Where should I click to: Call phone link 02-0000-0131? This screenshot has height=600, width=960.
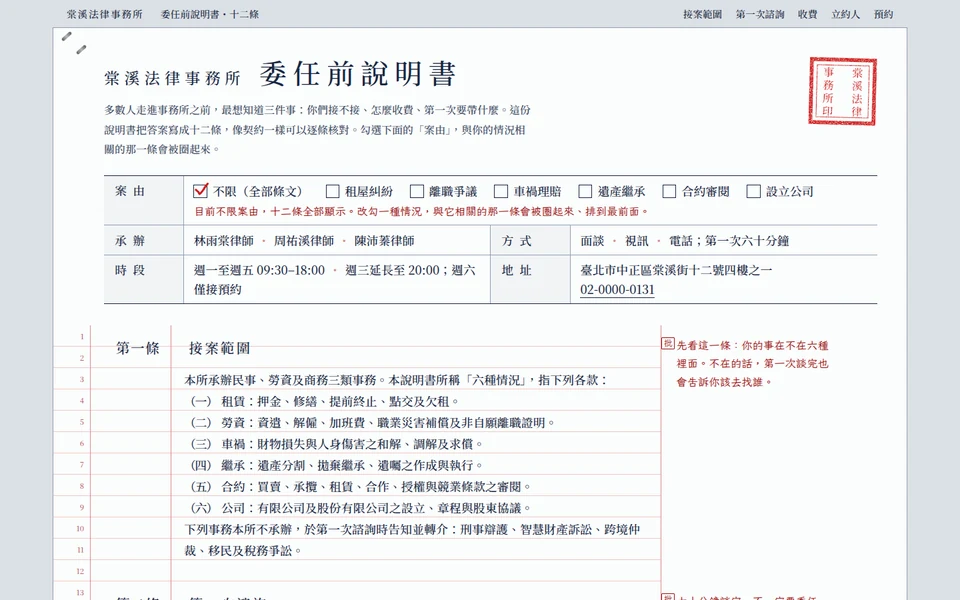(617, 290)
